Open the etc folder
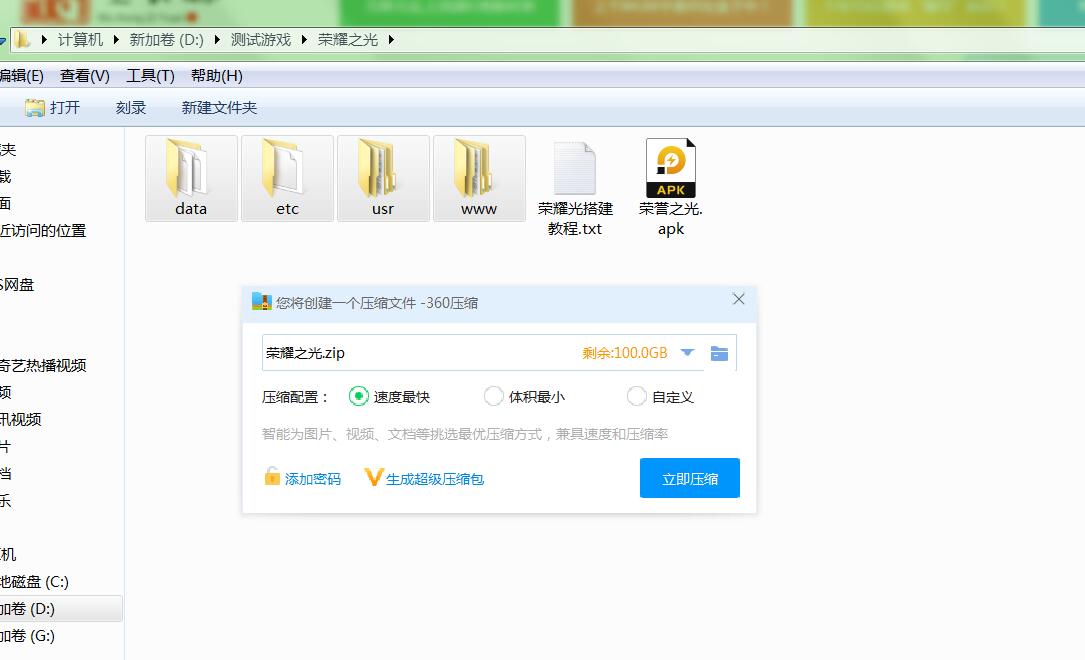 click(287, 170)
